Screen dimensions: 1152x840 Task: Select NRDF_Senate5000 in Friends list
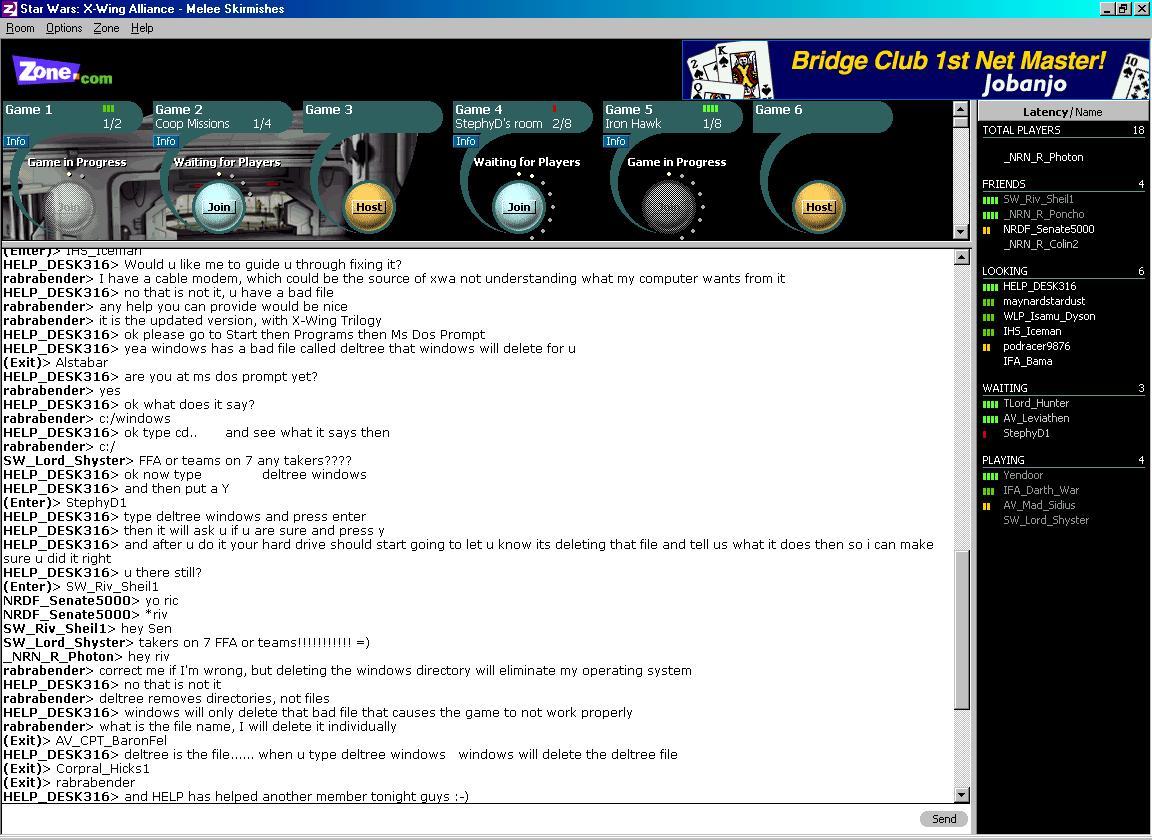click(1048, 229)
